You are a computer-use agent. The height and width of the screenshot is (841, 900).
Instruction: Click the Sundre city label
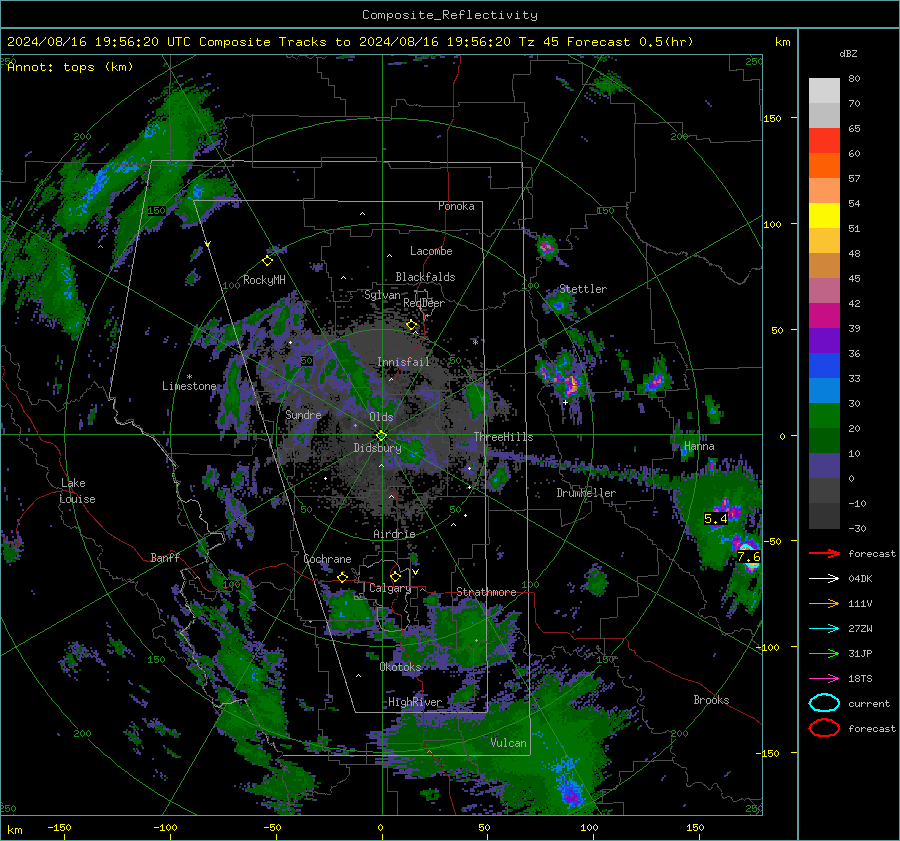[303, 414]
